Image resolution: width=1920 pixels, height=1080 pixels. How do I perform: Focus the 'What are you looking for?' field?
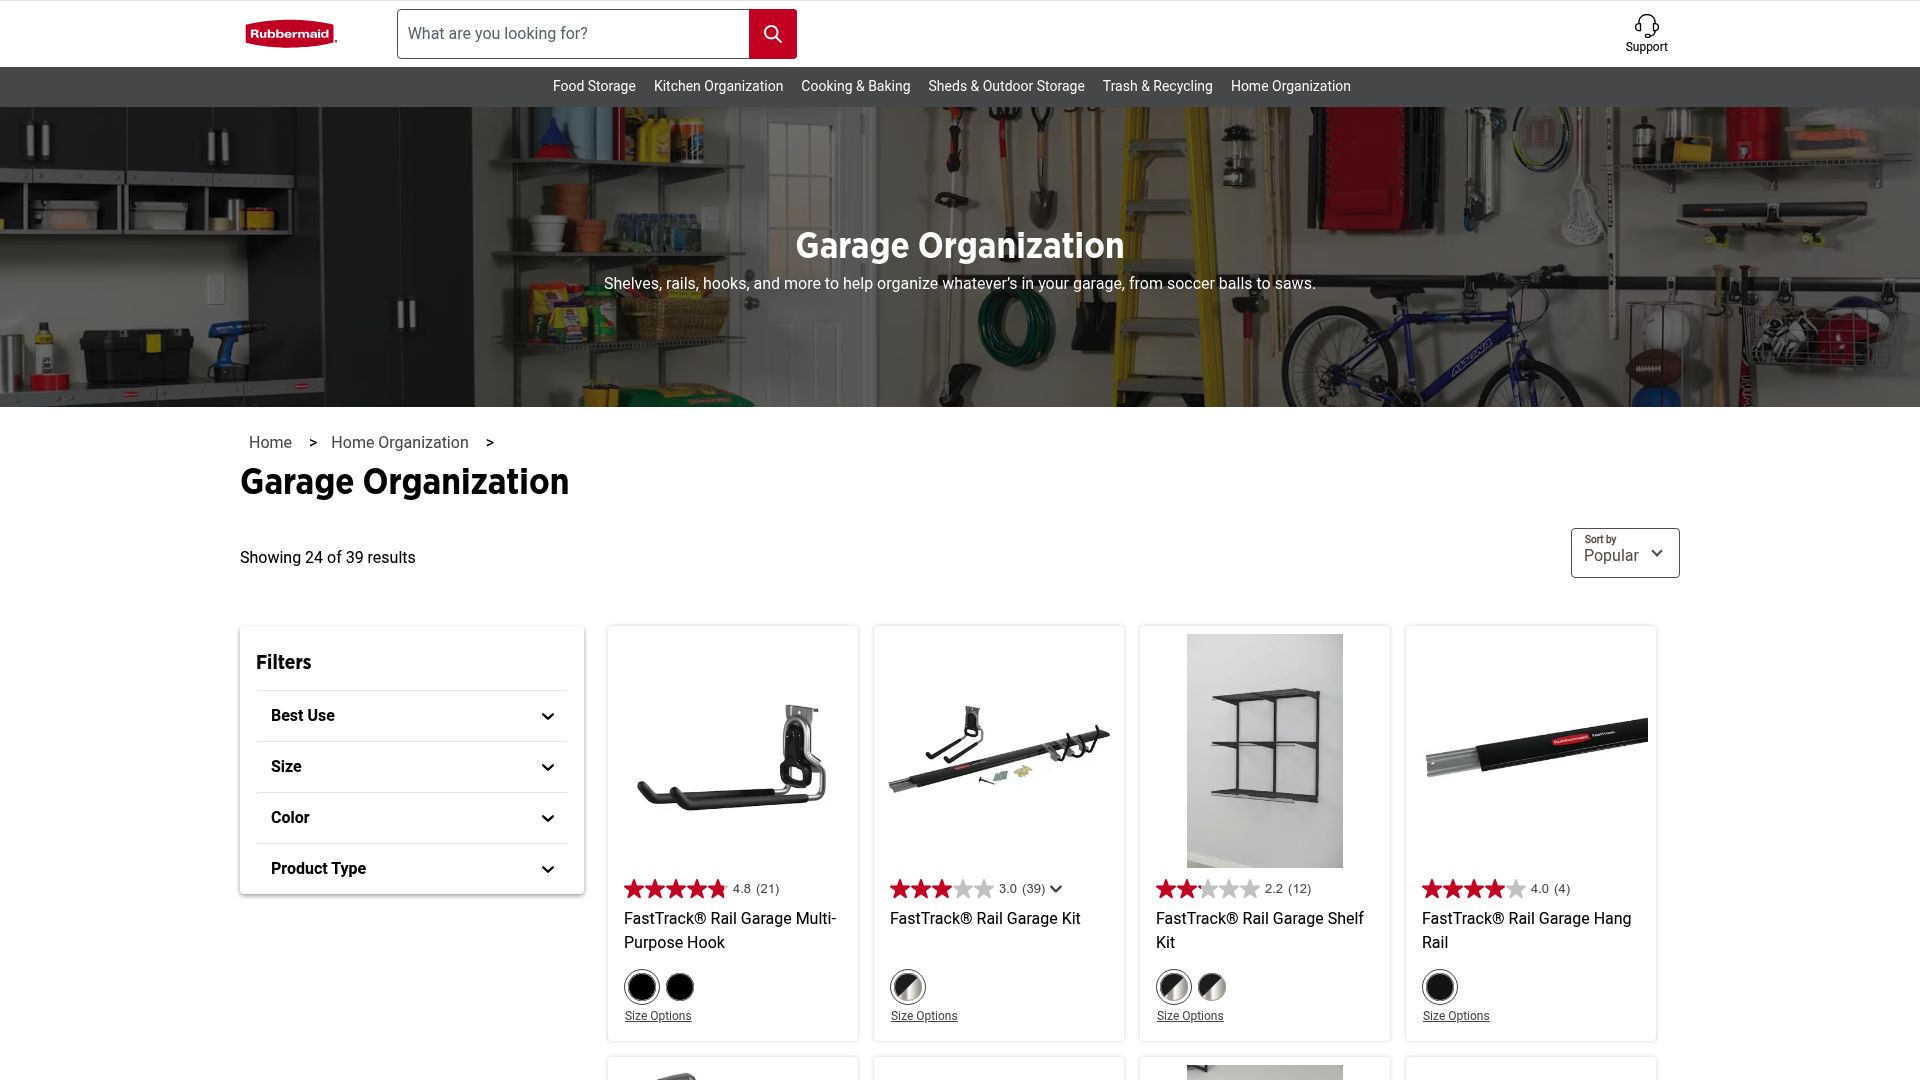pos(573,34)
